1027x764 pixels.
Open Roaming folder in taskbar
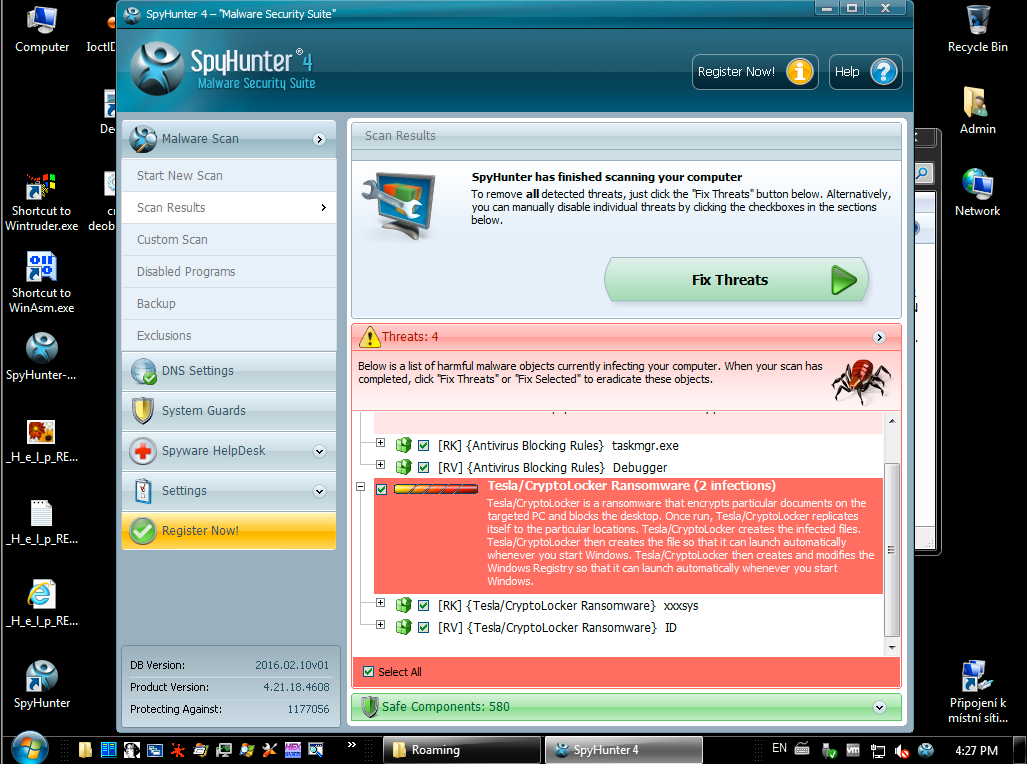click(x=462, y=750)
